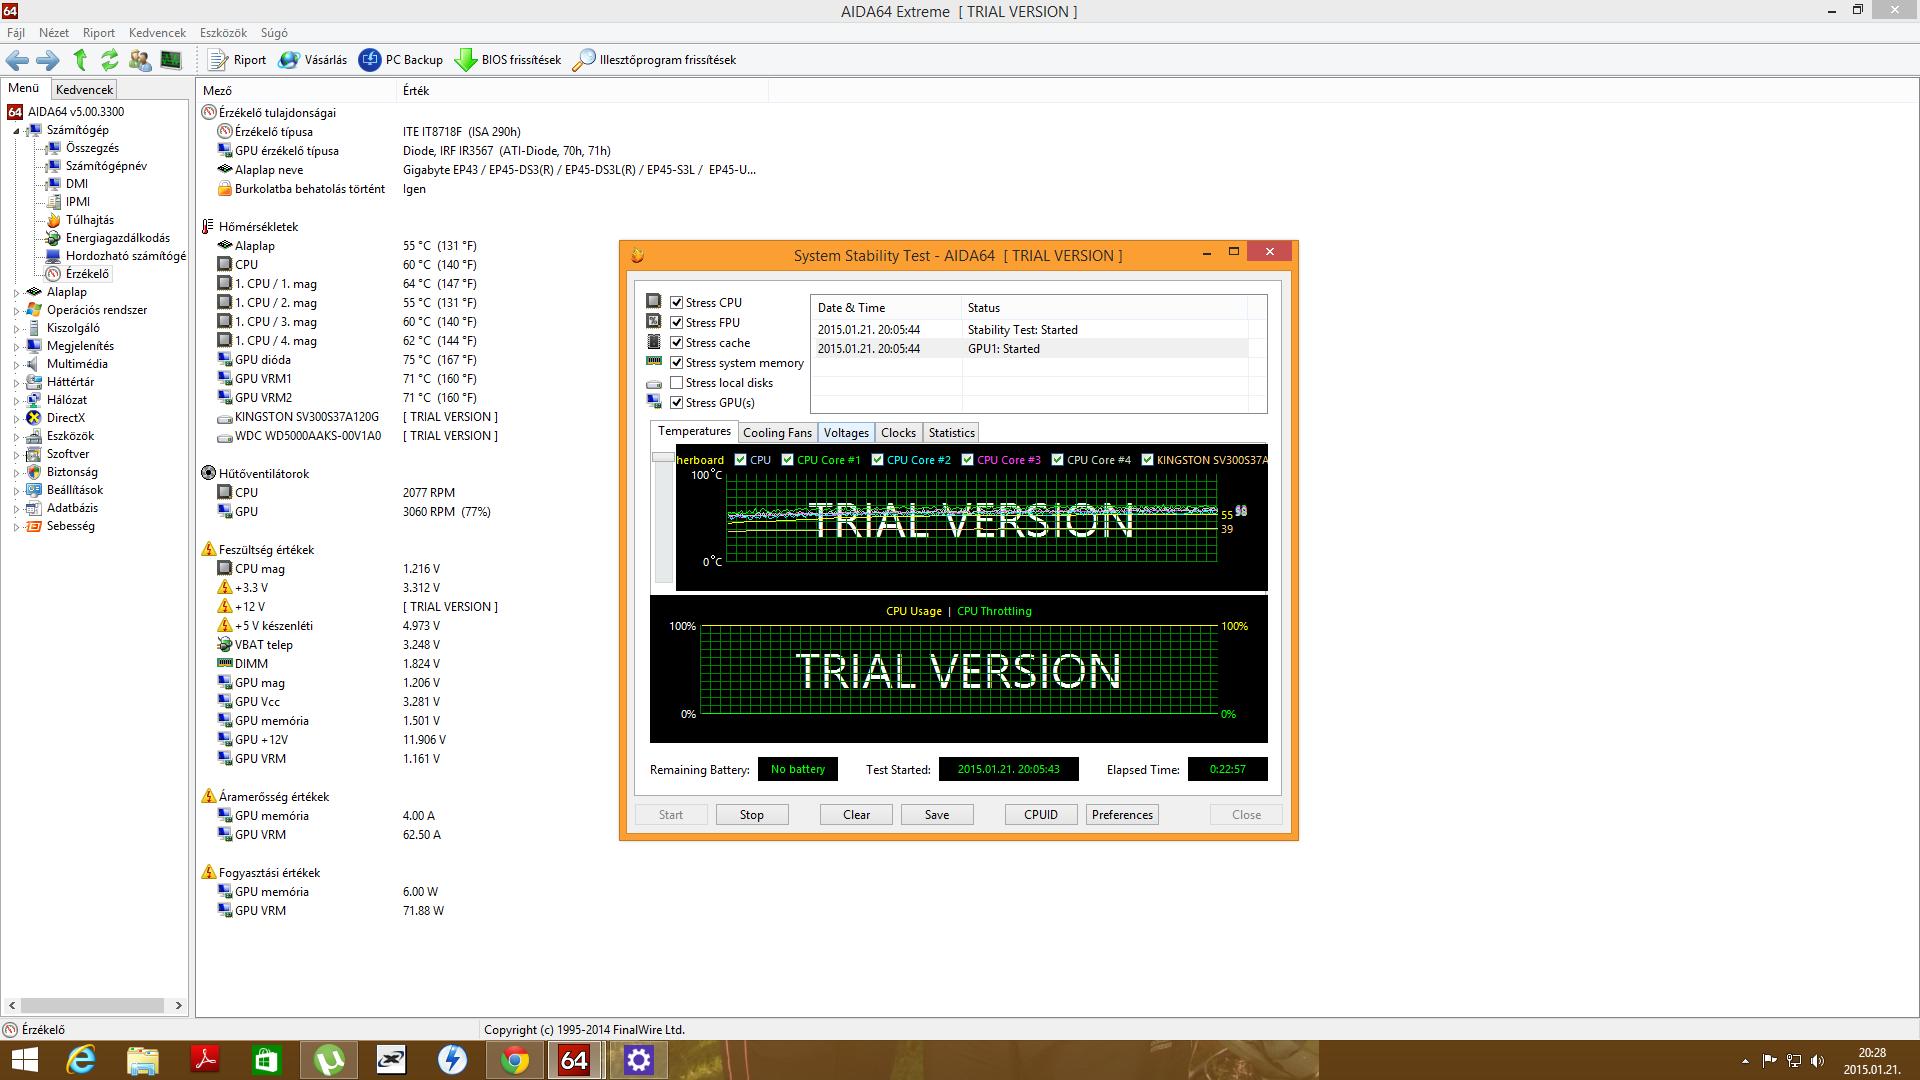Open the gear app in taskbar
Image resolution: width=1920 pixels, height=1080 pixels.
click(x=639, y=1060)
